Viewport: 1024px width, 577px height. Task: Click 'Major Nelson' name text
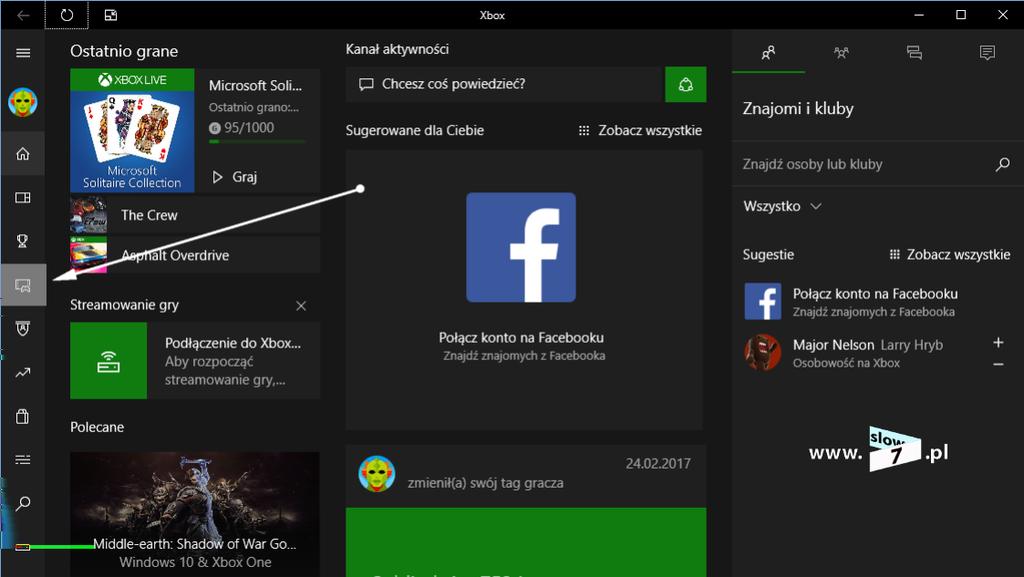[x=833, y=345]
